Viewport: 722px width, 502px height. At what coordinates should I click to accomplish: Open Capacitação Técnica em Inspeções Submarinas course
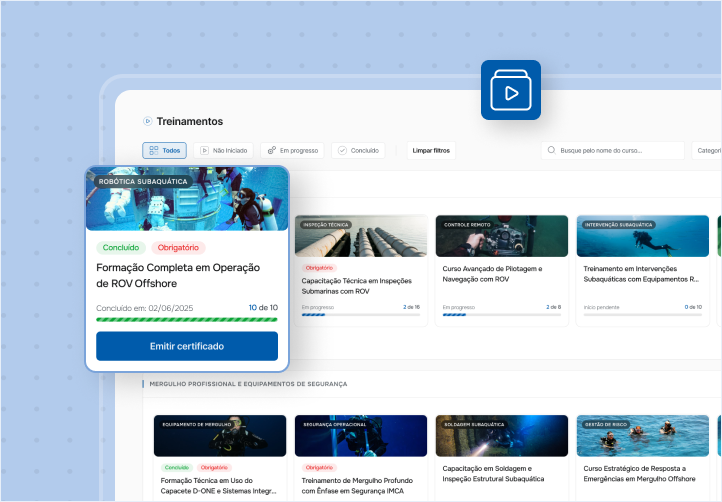coord(357,286)
